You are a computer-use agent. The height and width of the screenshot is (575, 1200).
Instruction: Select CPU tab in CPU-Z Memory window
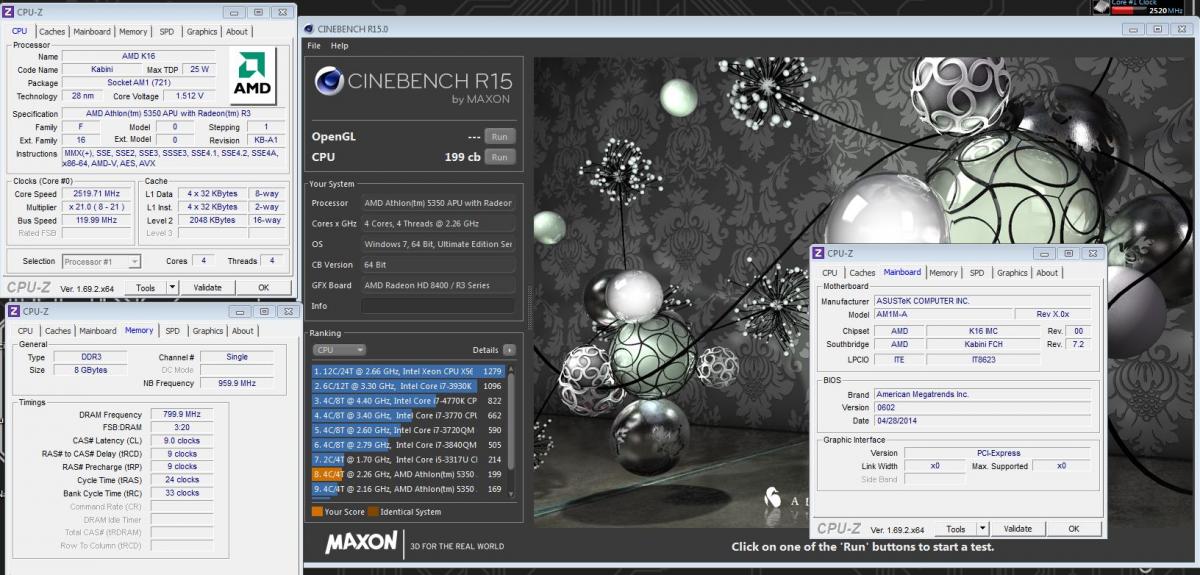(x=25, y=331)
